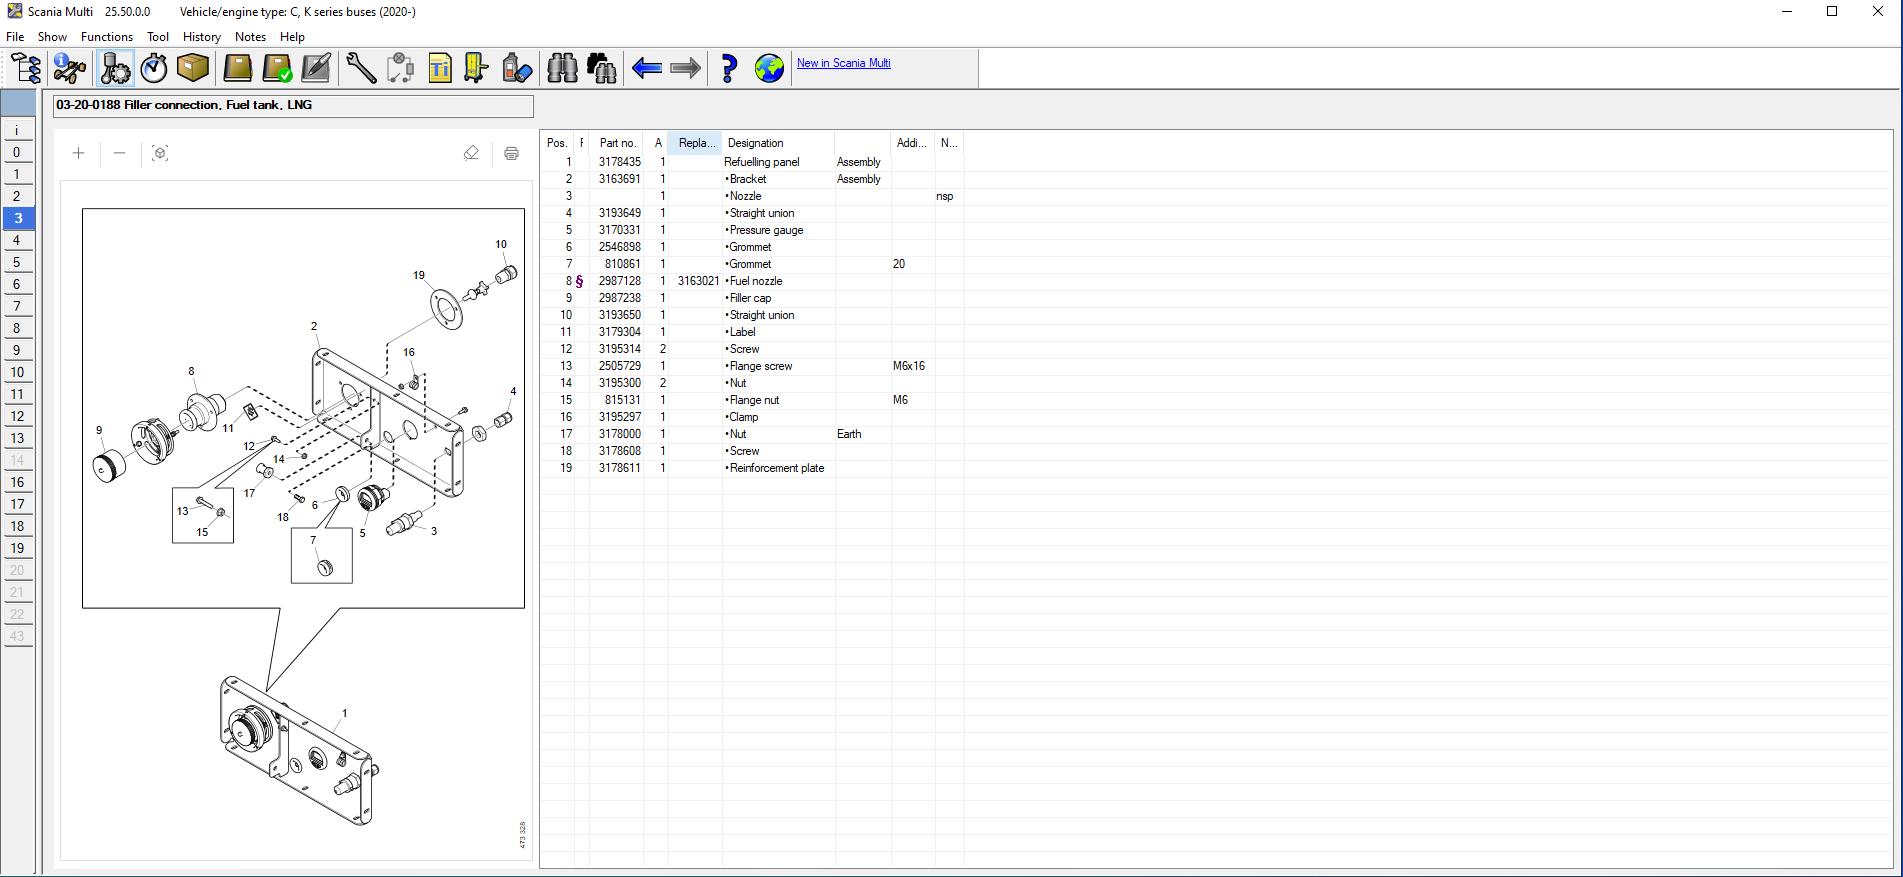
Task: Click the blue question mark help icon
Action: (x=728, y=68)
